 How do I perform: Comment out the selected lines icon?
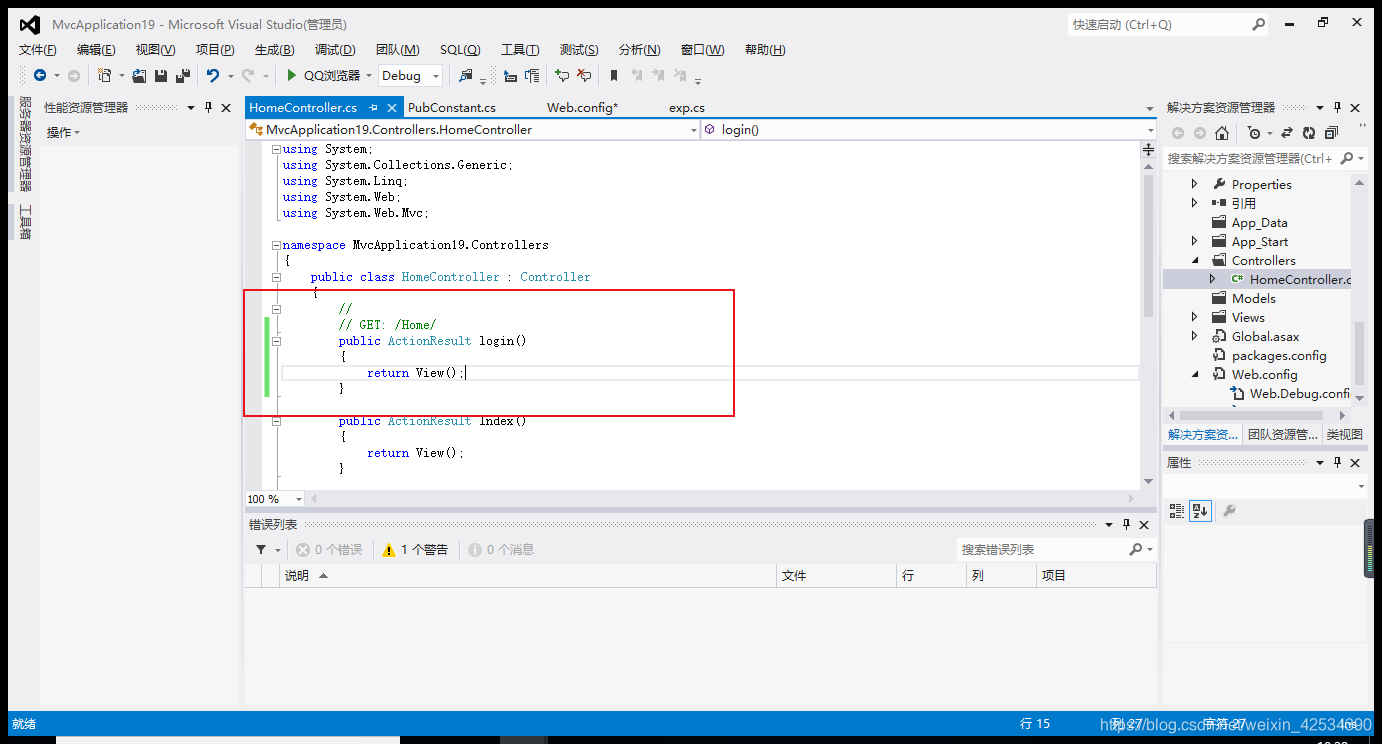click(x=562, y=75)
